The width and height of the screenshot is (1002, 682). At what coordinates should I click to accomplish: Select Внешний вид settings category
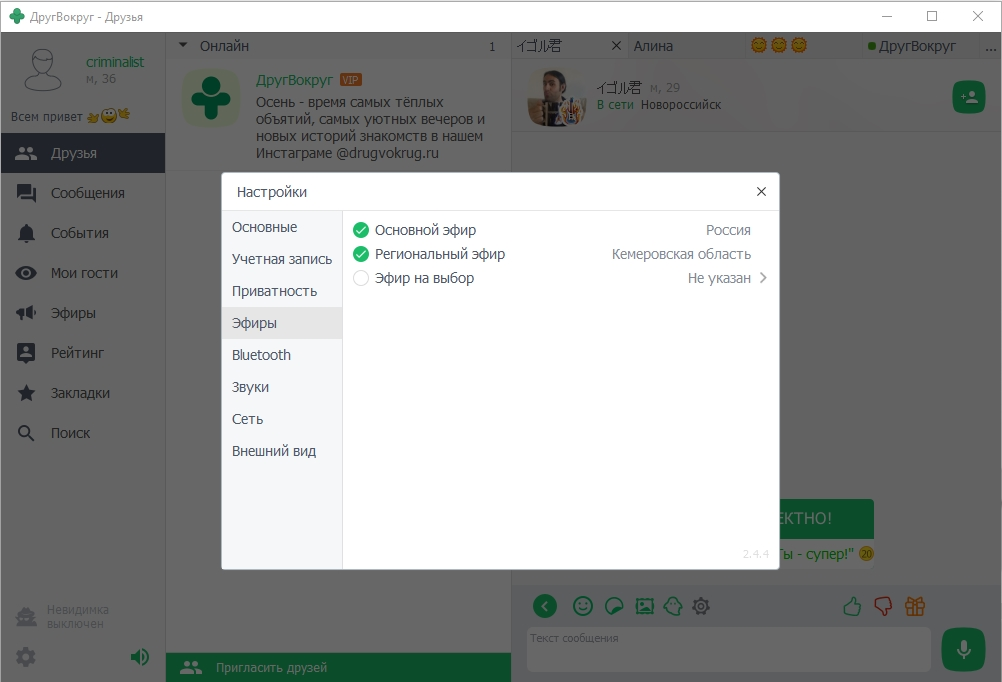tap(282, 451)
